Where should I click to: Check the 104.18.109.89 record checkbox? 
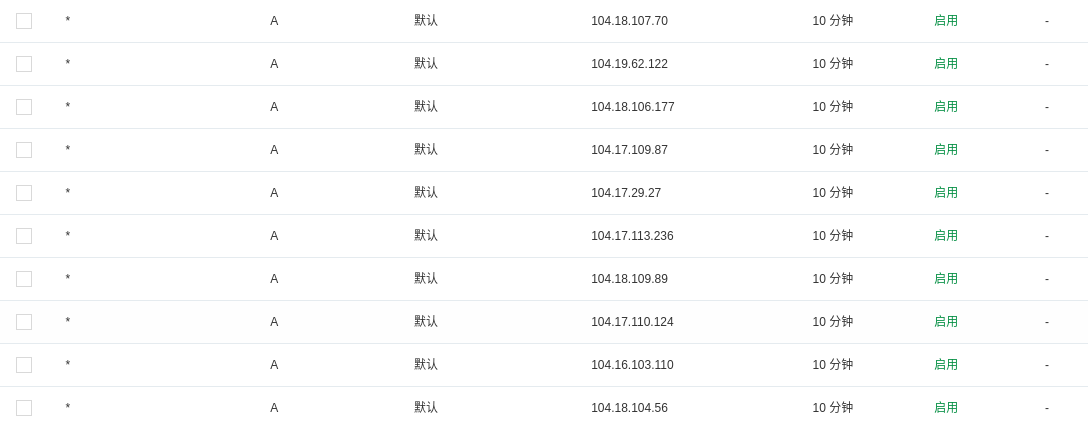pos(24,279)
